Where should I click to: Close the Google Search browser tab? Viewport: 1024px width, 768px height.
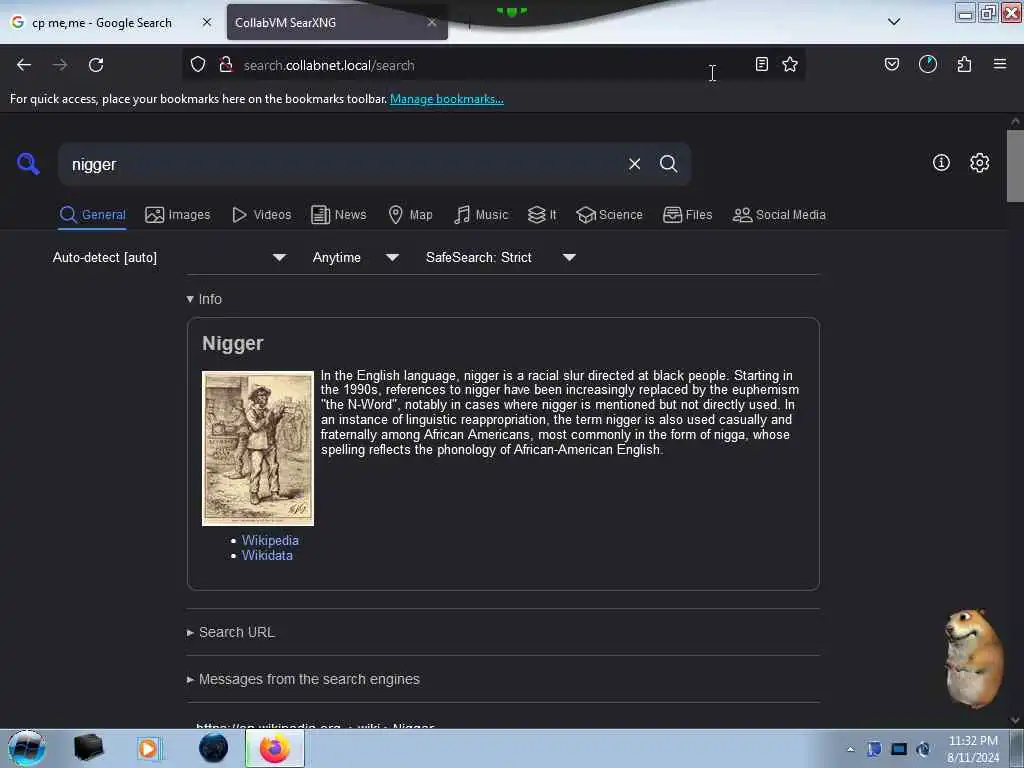[207, 22]
